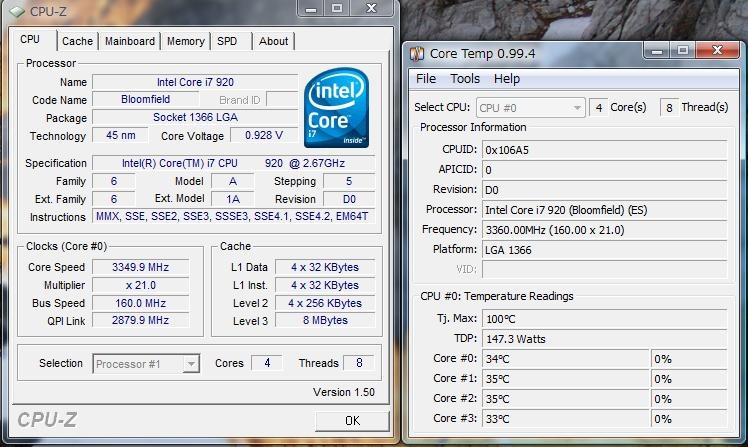Open the About tab in CPU-Z

click(273, 41)
